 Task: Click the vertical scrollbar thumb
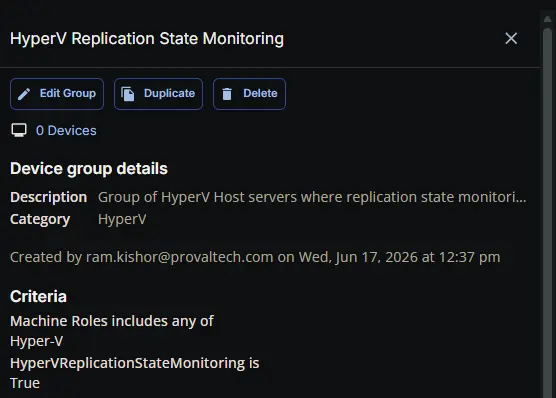click(x=547, y=213)
